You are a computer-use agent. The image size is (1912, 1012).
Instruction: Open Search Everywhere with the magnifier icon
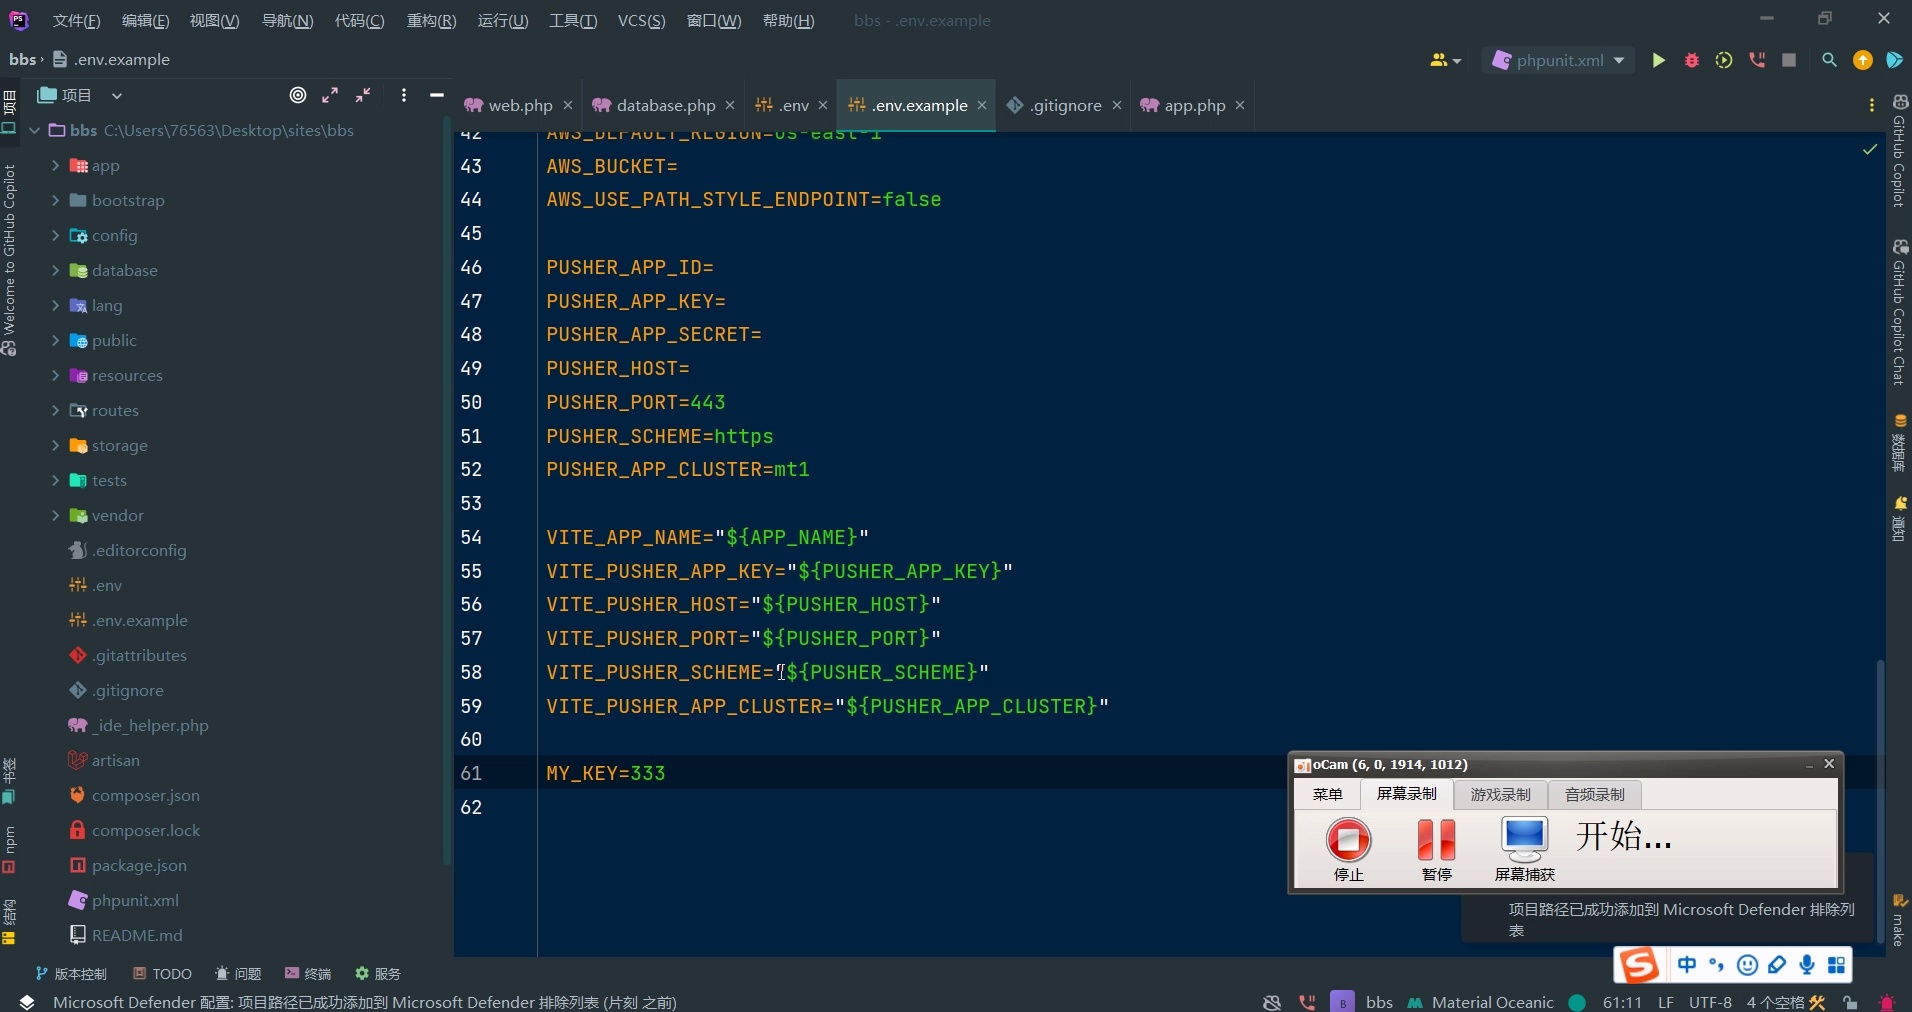pyautogui.click(x=1829, y=60)
